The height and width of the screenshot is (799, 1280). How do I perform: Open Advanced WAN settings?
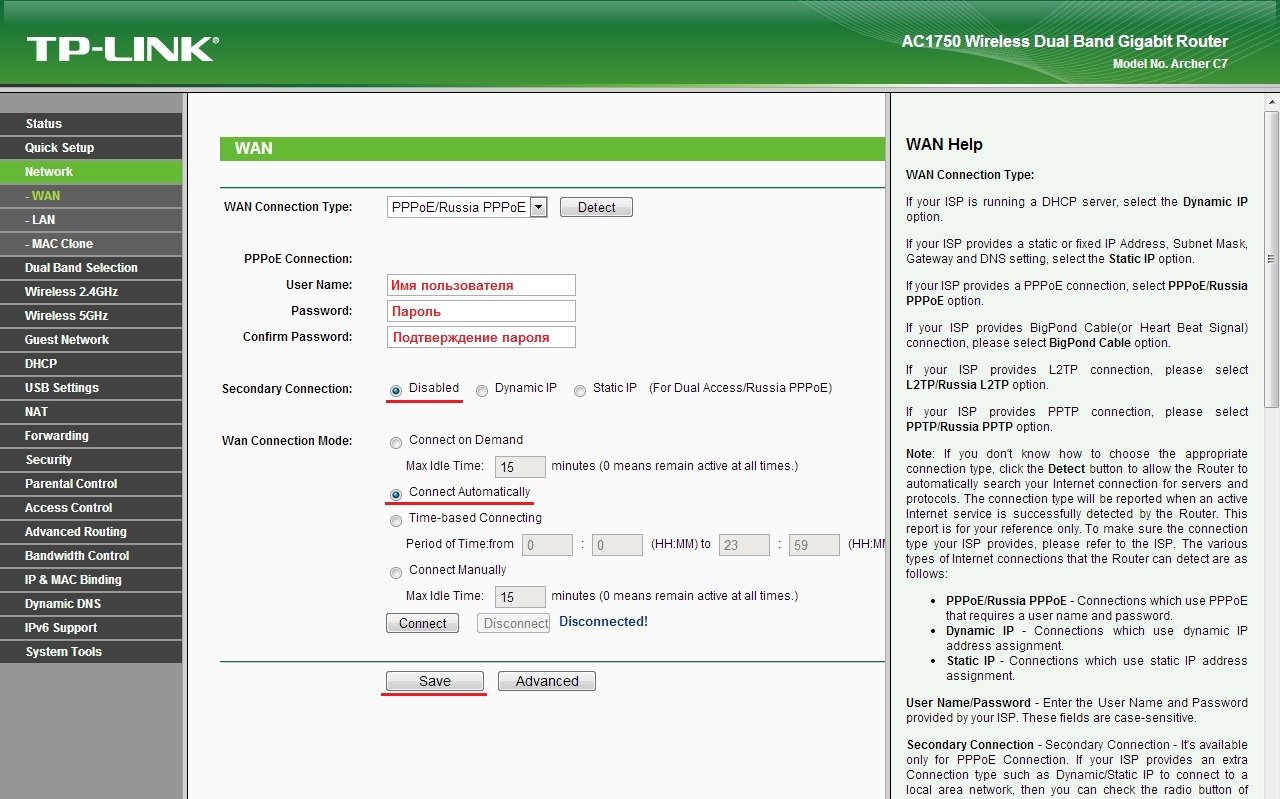click(x=546, y=681)
